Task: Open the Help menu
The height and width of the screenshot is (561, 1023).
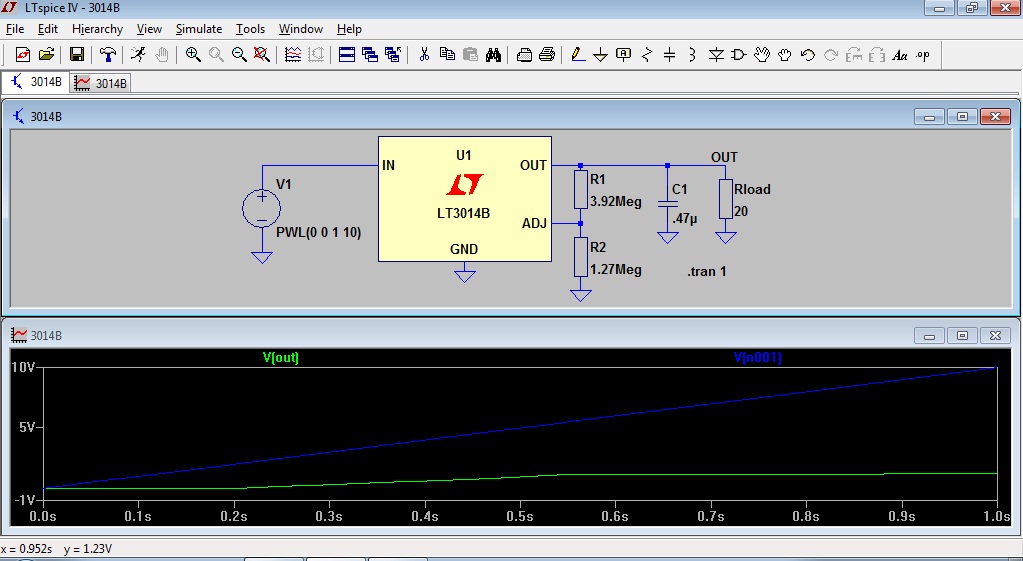Action: (x=349, y=29)
